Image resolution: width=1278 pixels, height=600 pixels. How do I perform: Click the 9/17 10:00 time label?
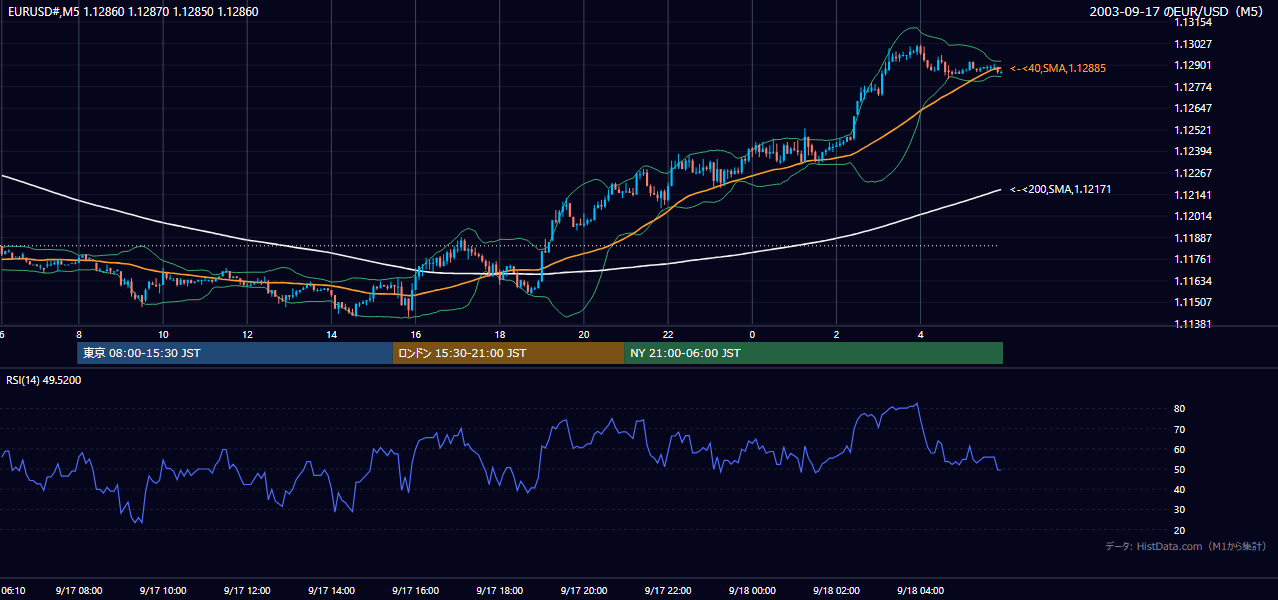162,591
